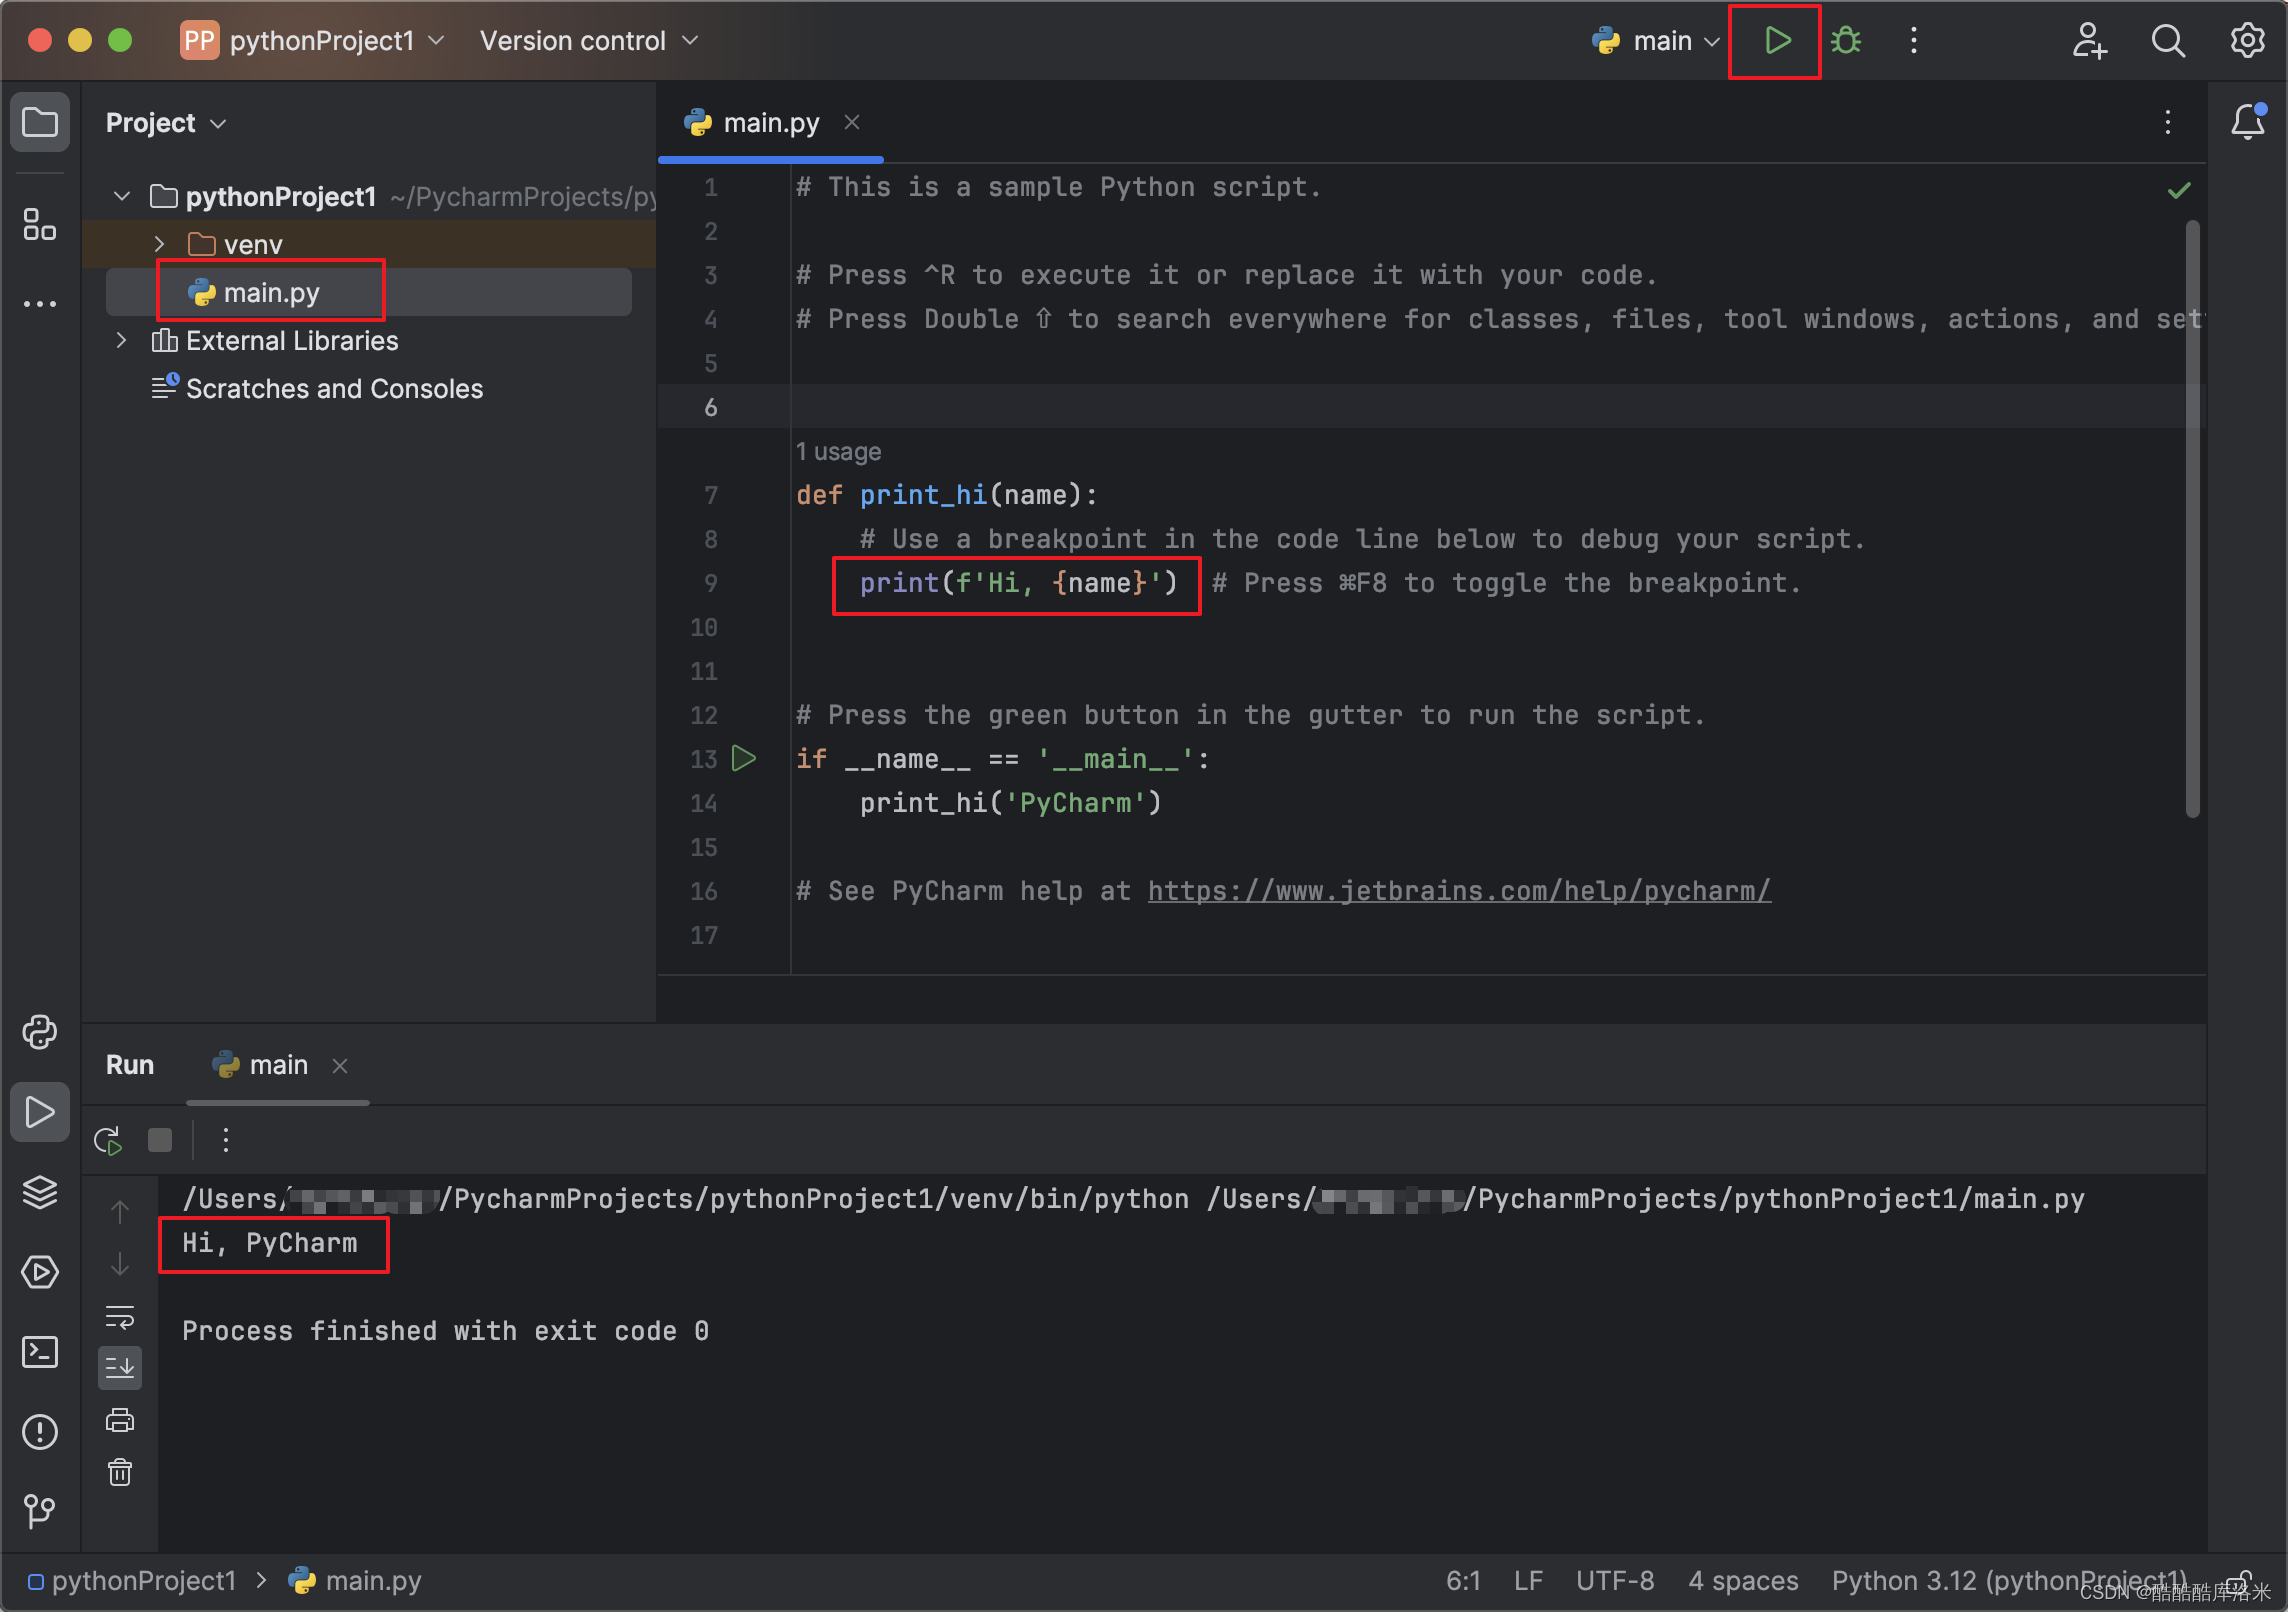2288x1612 pixels.
Task: Open more run actions beside the debug icon
Action: 1913,41
